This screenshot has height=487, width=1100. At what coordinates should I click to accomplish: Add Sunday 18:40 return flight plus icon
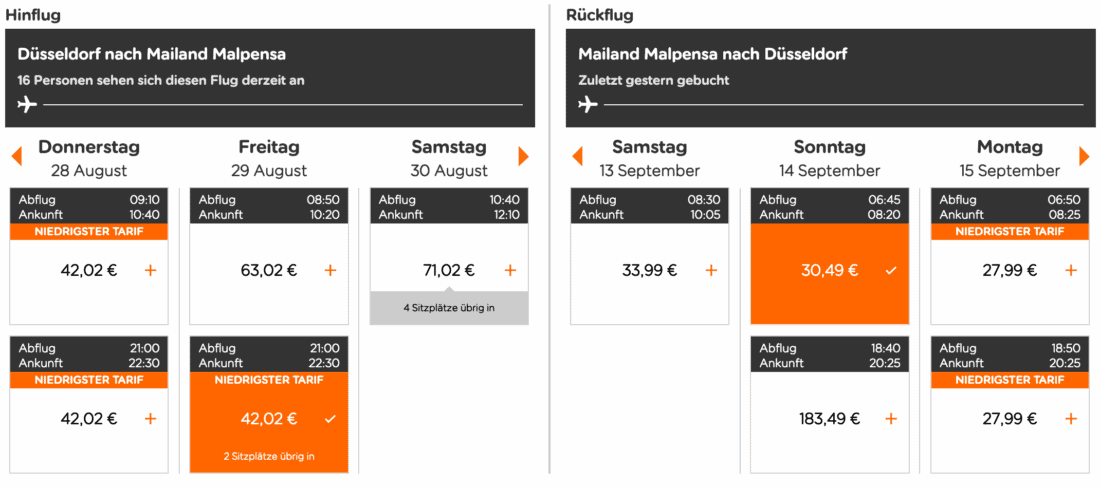point(891,419)
